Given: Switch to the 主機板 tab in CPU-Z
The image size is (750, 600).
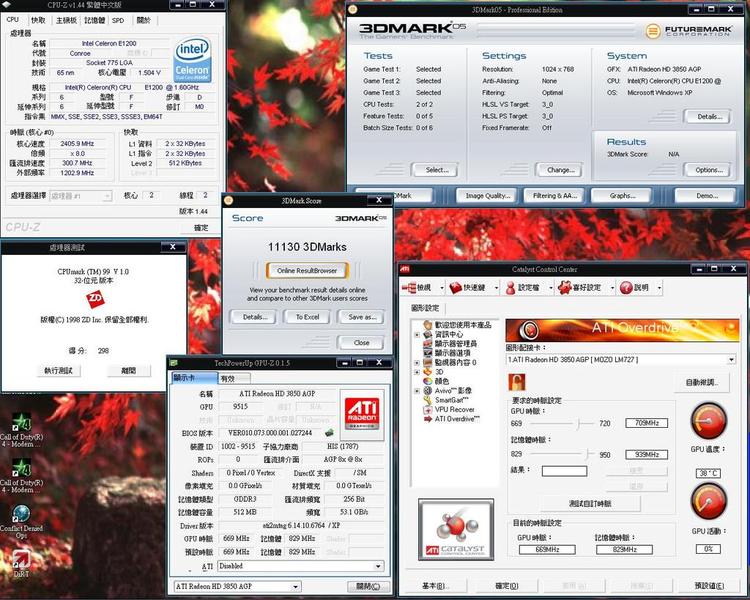Looking at the screenshot, I should pyautogui.click(x=66, y=20).
